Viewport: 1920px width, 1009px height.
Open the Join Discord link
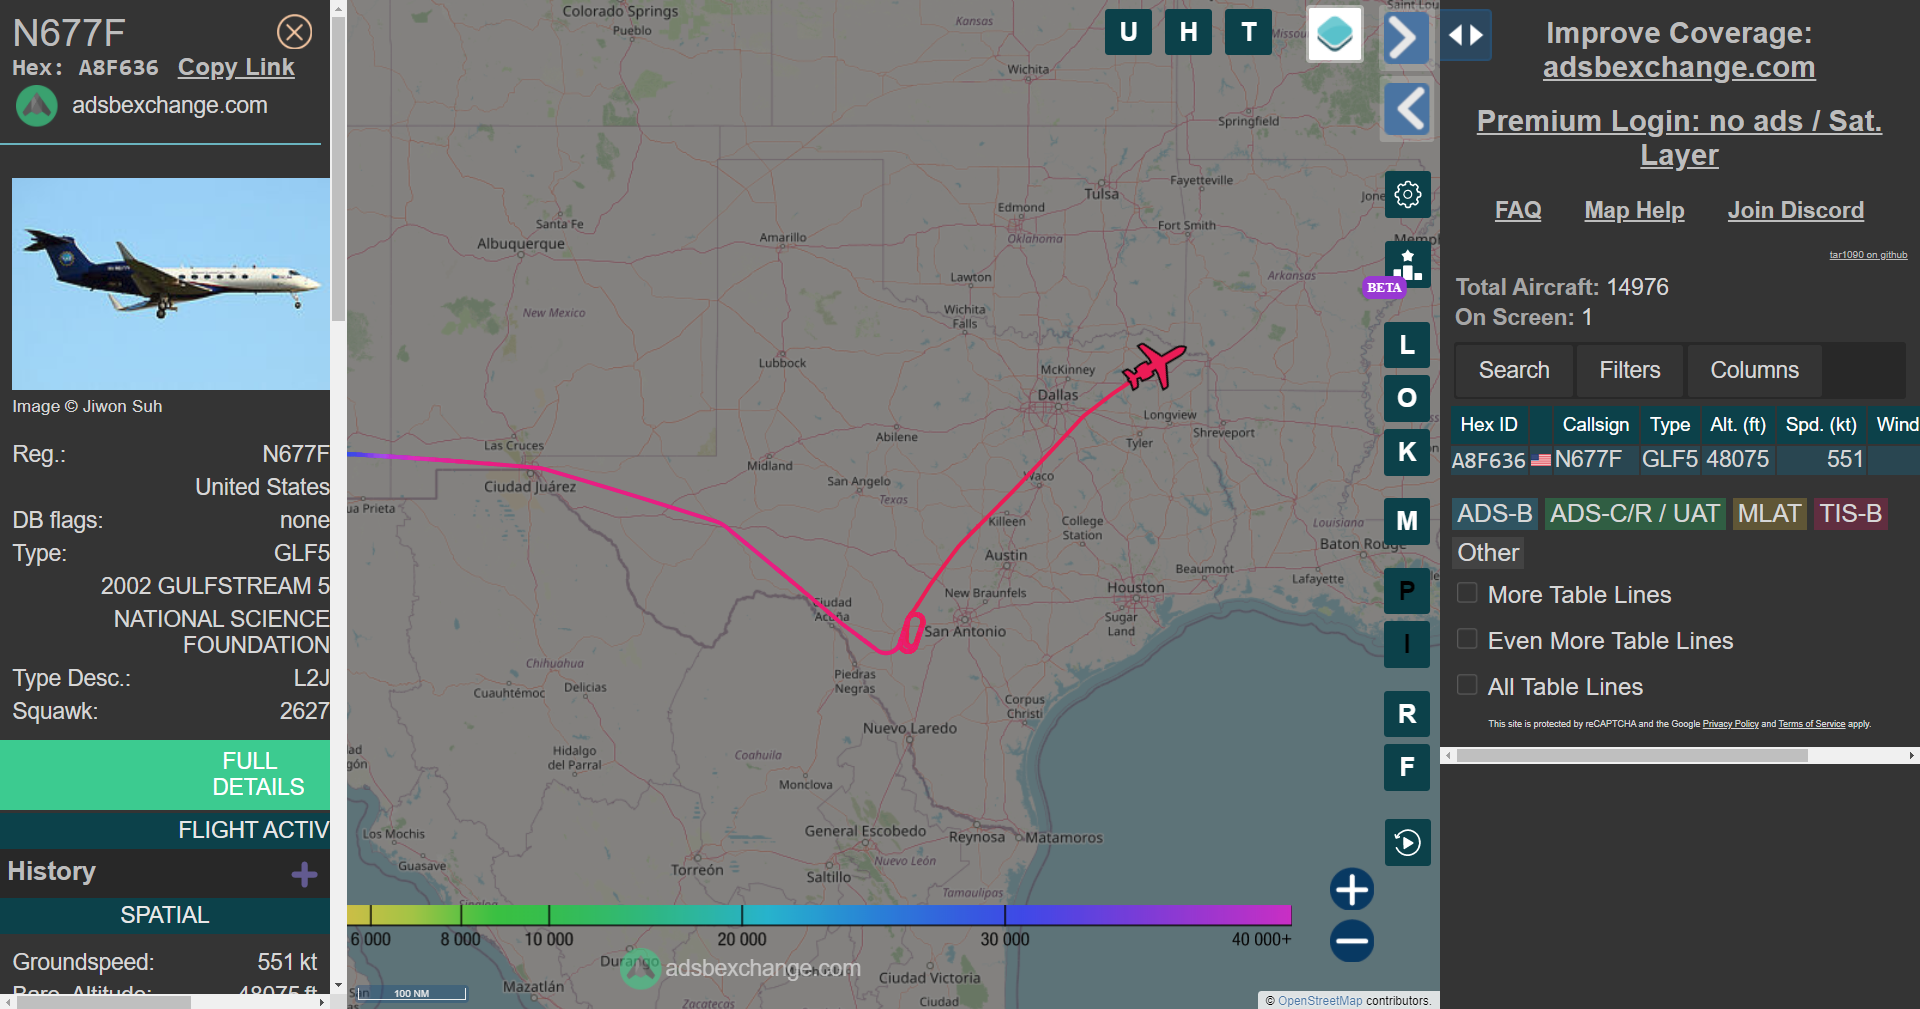pos(1796,210)
